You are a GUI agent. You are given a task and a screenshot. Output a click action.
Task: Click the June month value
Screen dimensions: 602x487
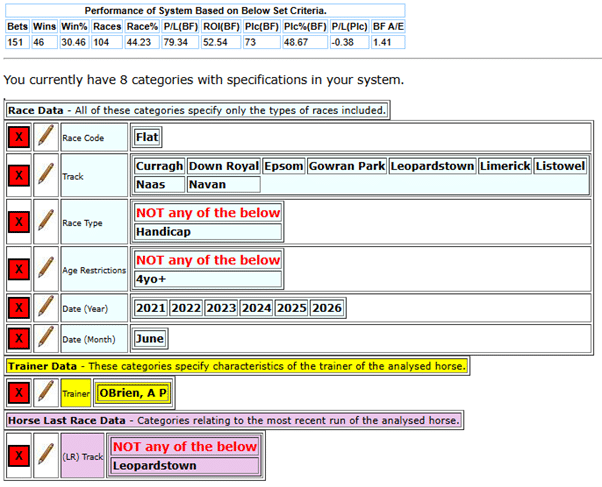tap(150, 339)
